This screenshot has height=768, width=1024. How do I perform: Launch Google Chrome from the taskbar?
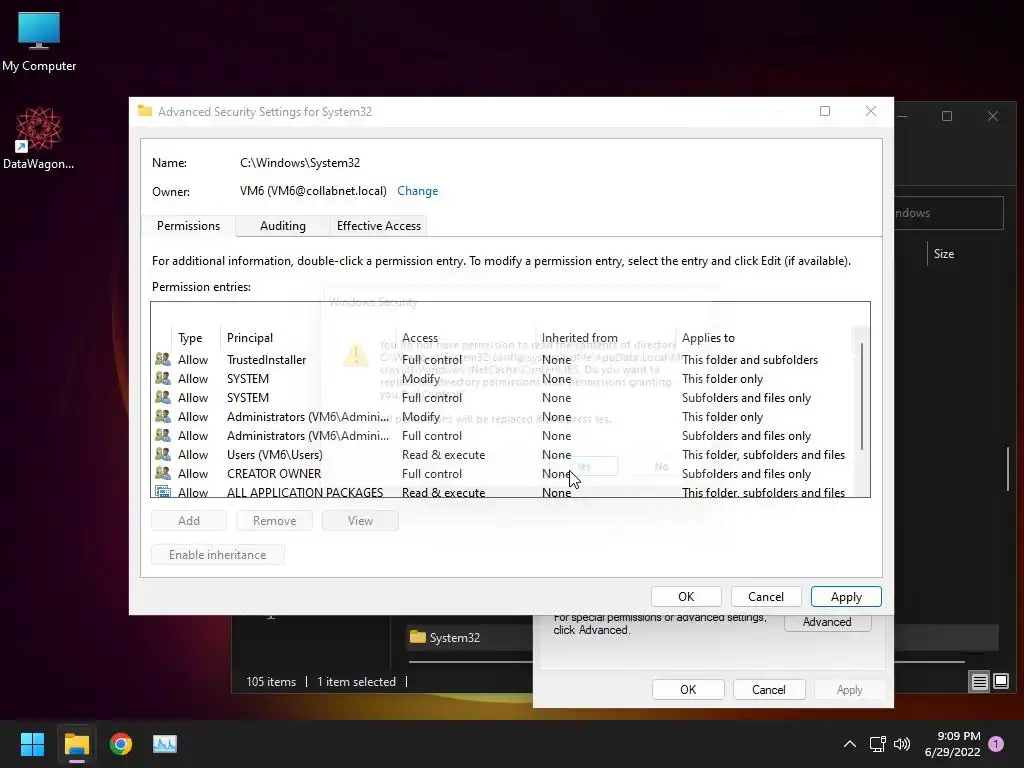121,744
